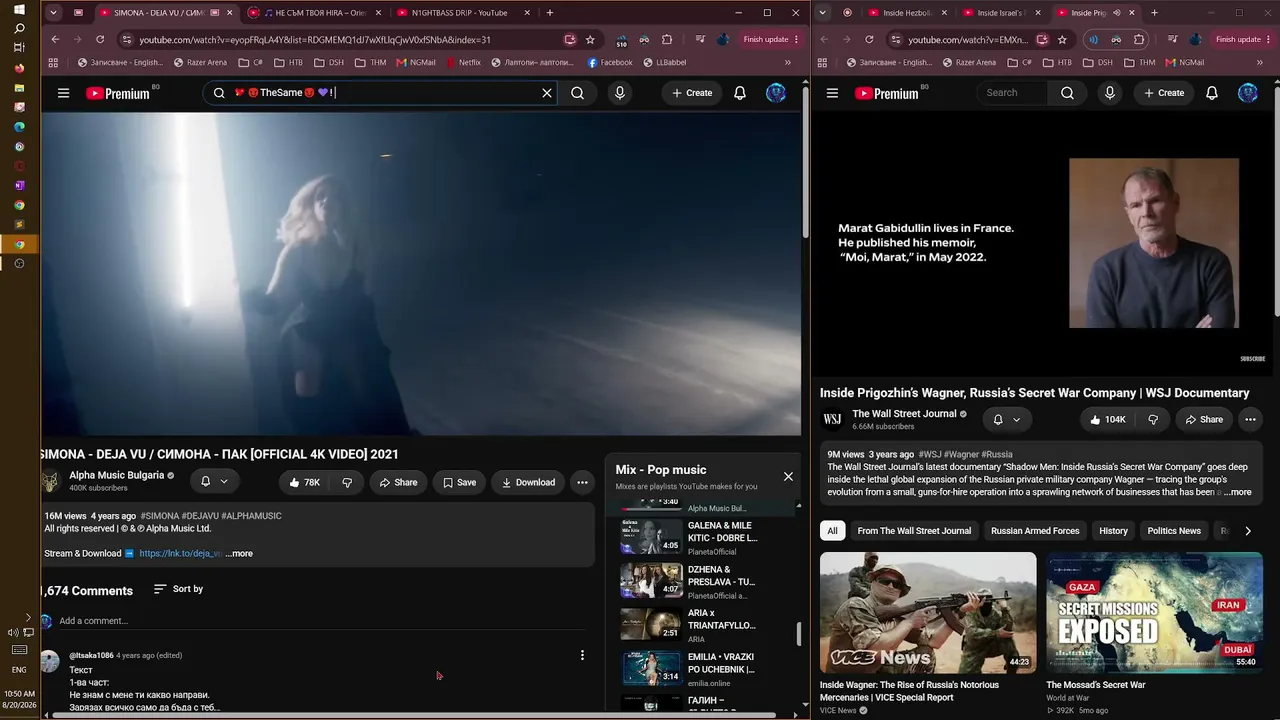This screenshot has height=720, width=1280.
Task: Open The Mossad's Secret War video thumbnail
Action: pyautogui.click(x=1154, y=612)
